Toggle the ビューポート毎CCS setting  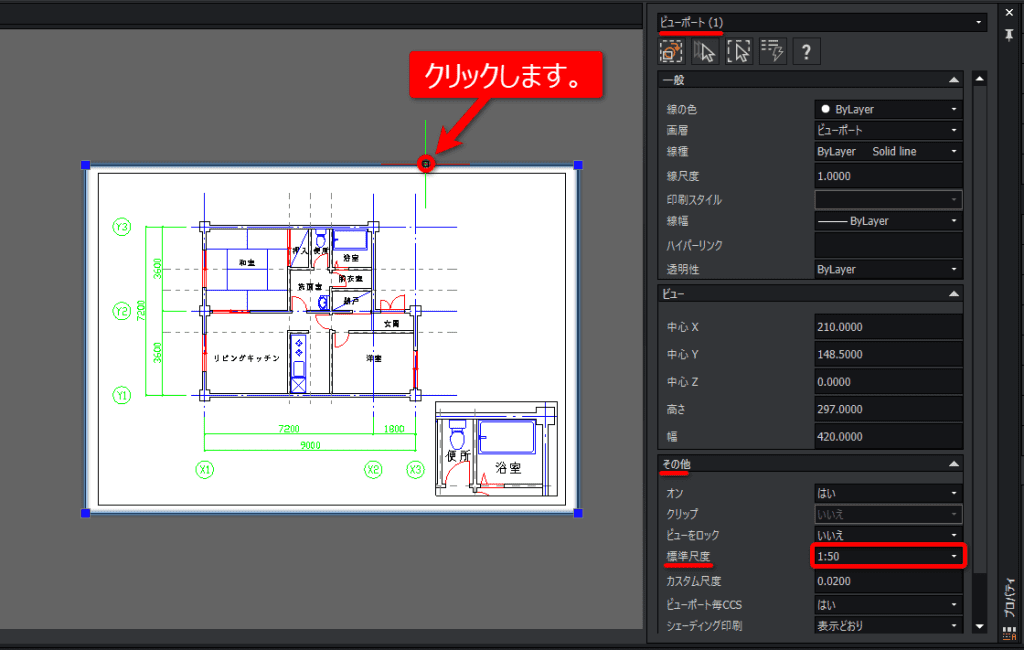(x=888, y=604)
